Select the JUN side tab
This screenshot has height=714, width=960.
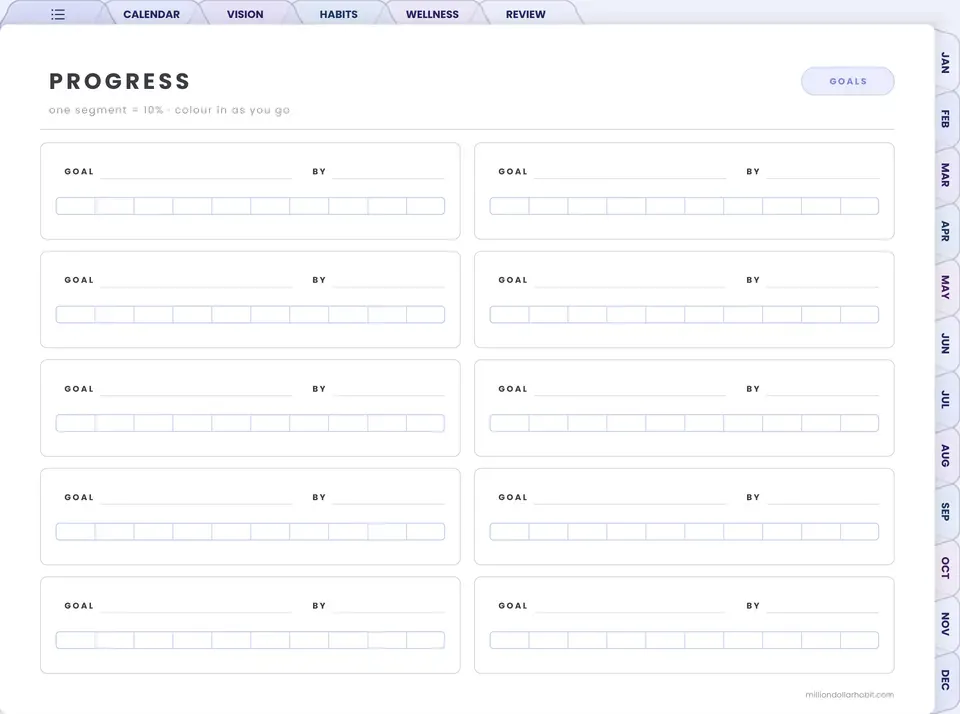tap(945, 343)
